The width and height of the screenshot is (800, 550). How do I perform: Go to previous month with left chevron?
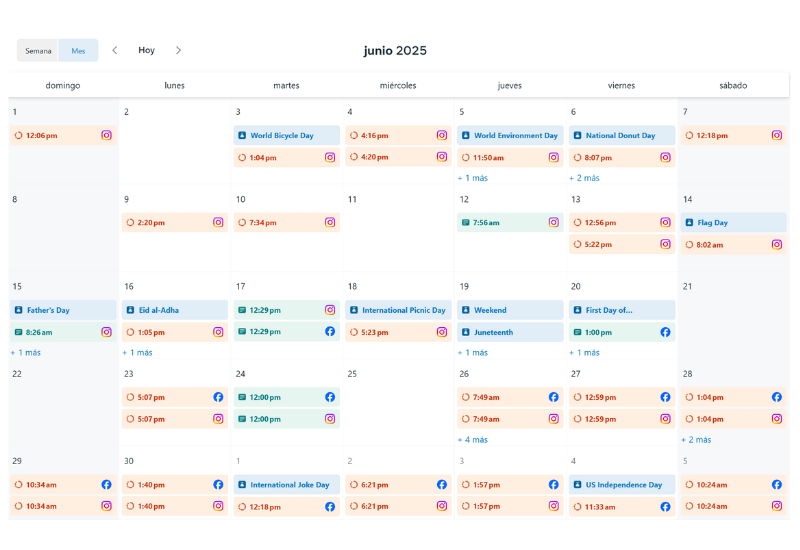click(x=115, y=50)
